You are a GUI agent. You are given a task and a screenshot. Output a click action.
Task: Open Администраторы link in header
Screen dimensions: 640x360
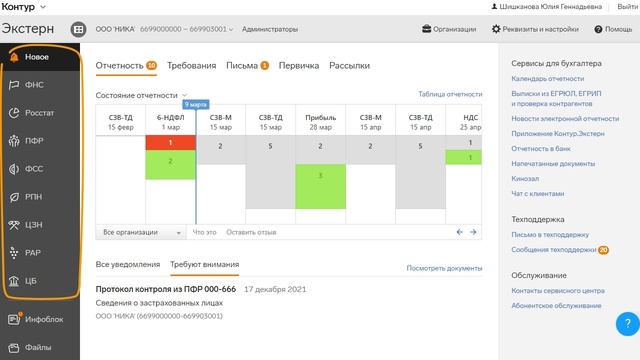(x=270, y=29)
